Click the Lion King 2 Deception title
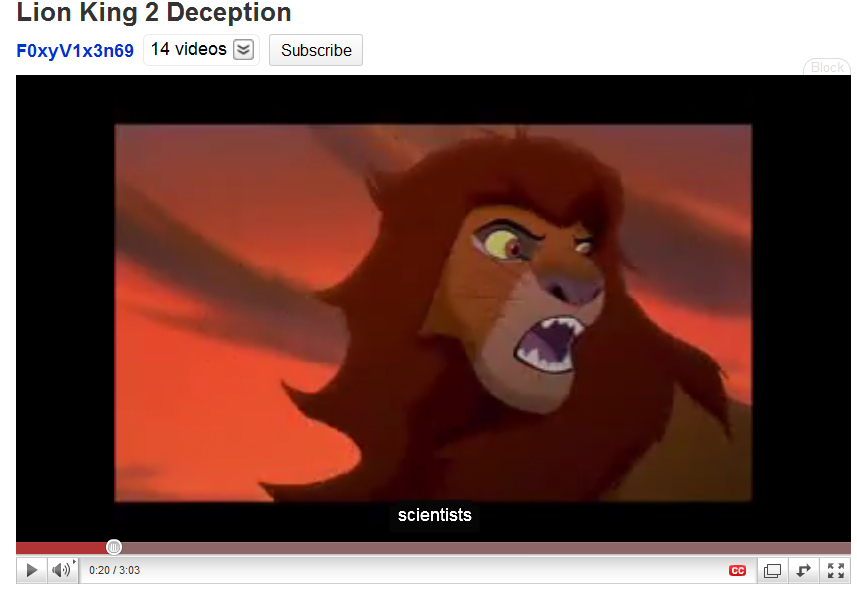Image resolution: width=857 pixels, height=593 pixels. [154, 12]
